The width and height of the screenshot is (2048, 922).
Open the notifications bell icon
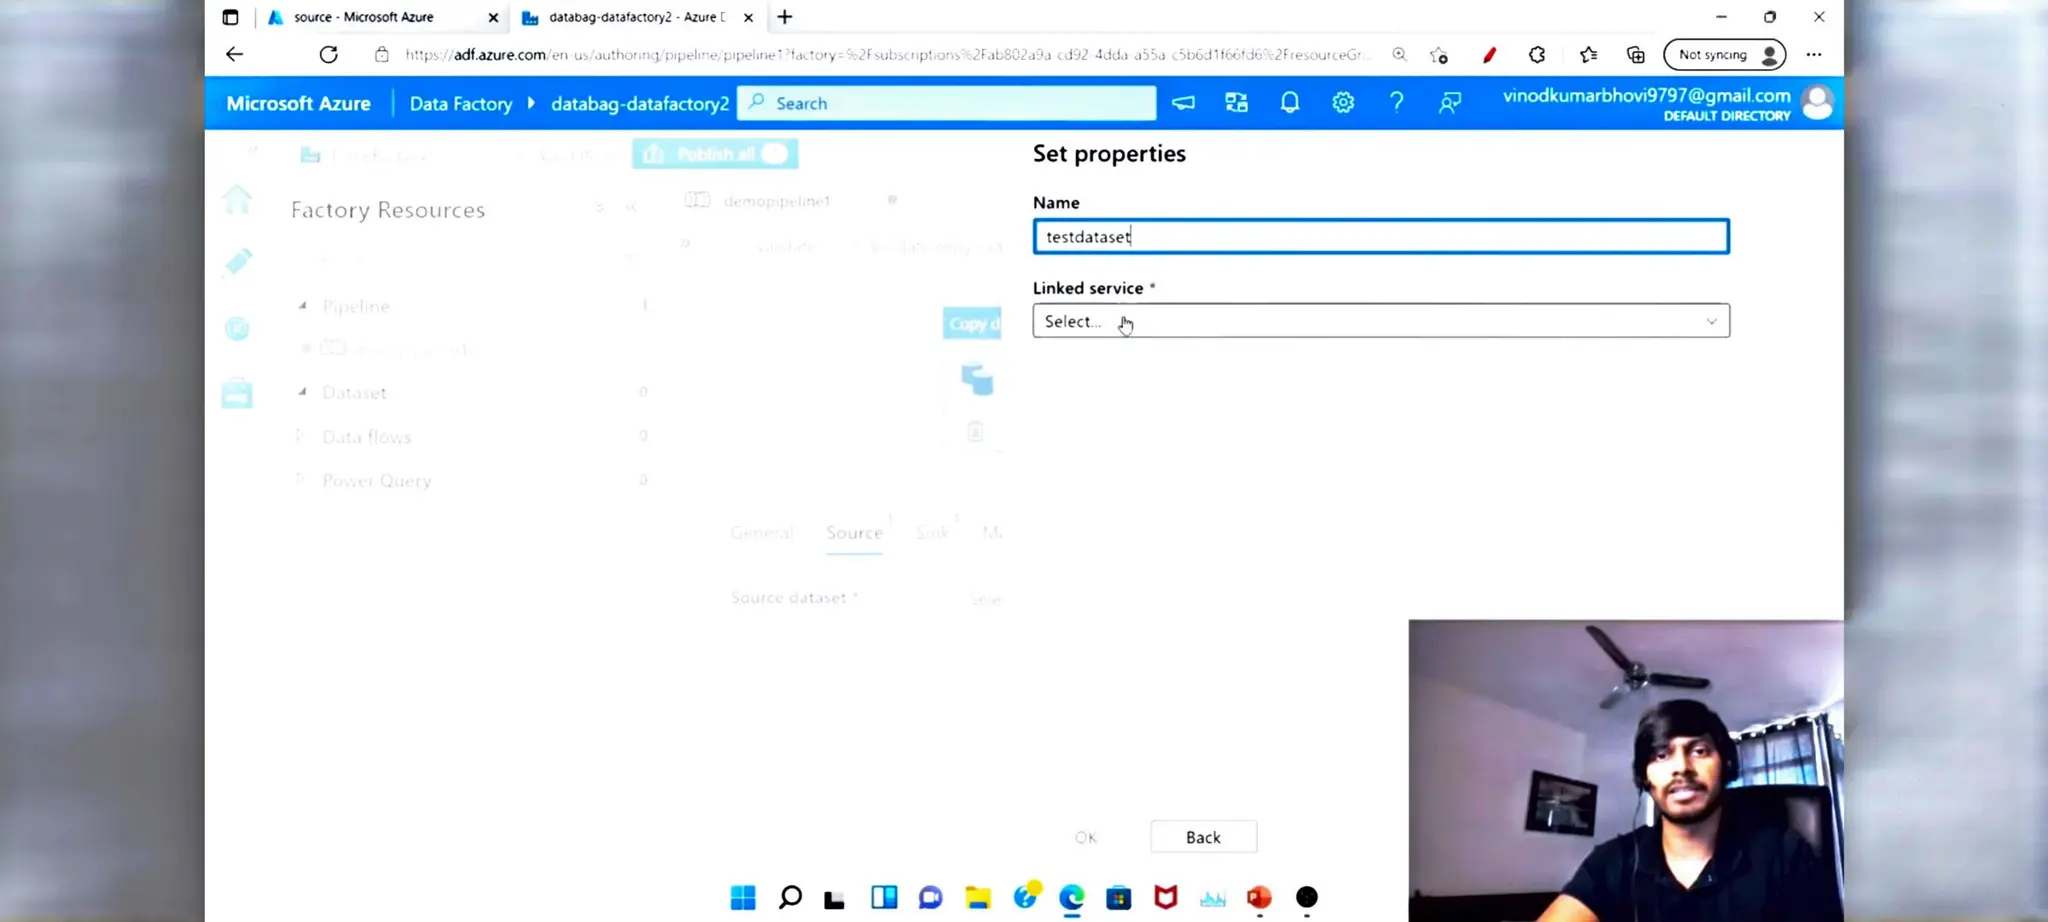tap(1290, 103)
